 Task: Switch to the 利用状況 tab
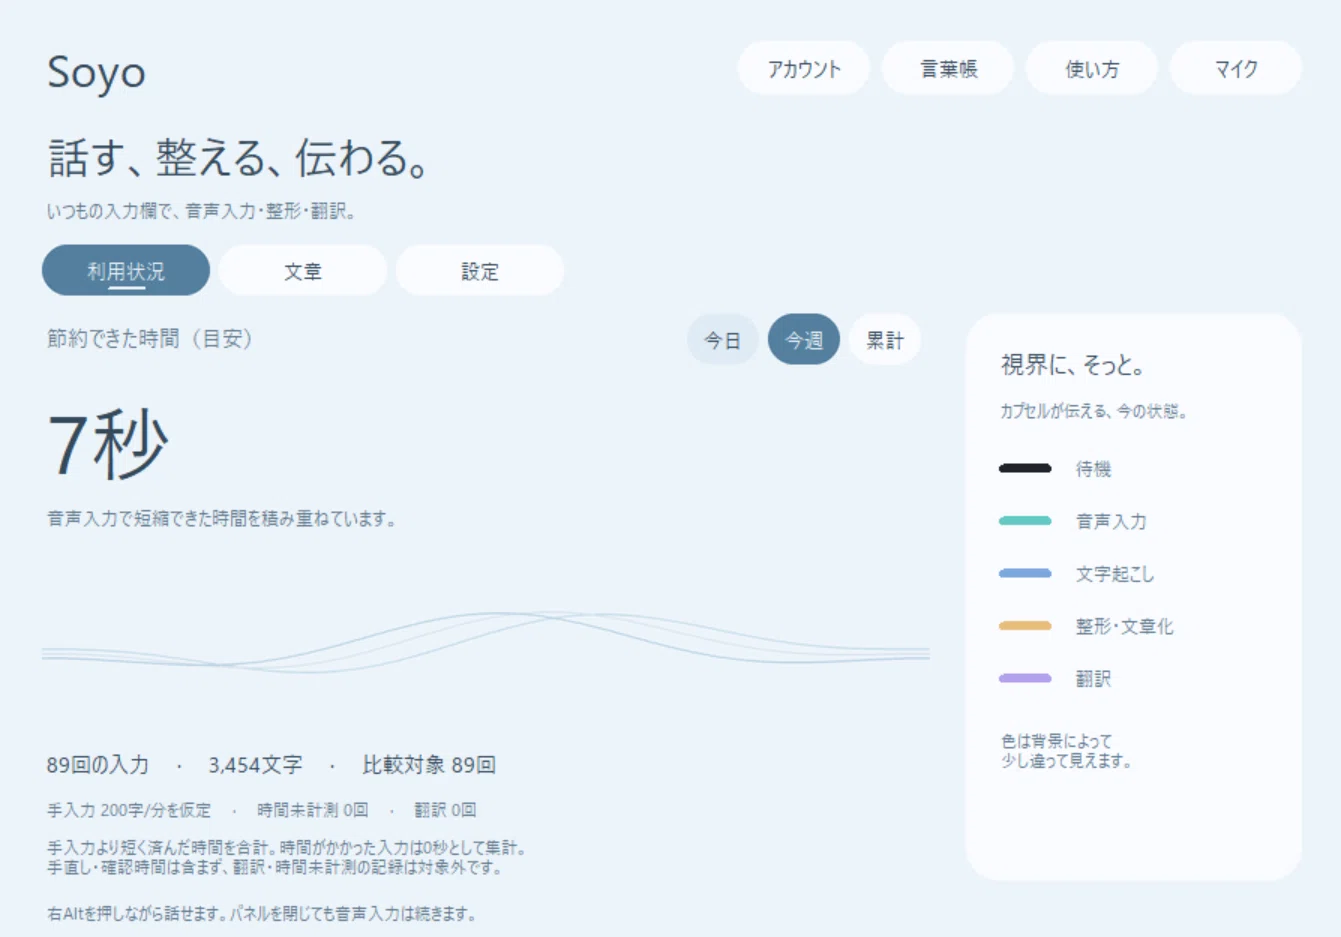[x=126, y=271]
